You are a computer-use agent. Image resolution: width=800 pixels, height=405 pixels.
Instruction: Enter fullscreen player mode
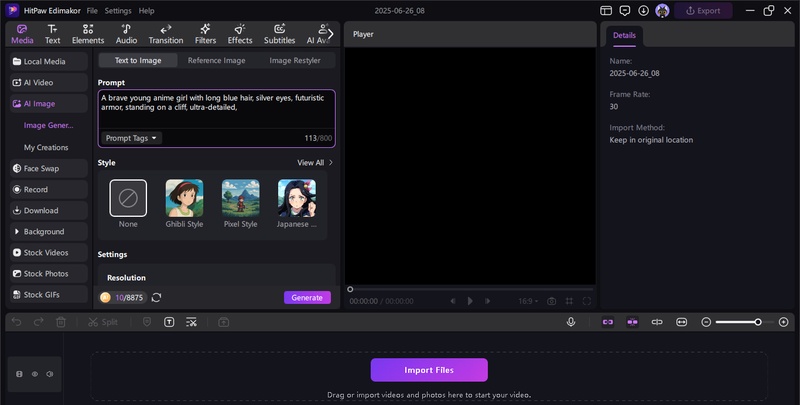587,301
